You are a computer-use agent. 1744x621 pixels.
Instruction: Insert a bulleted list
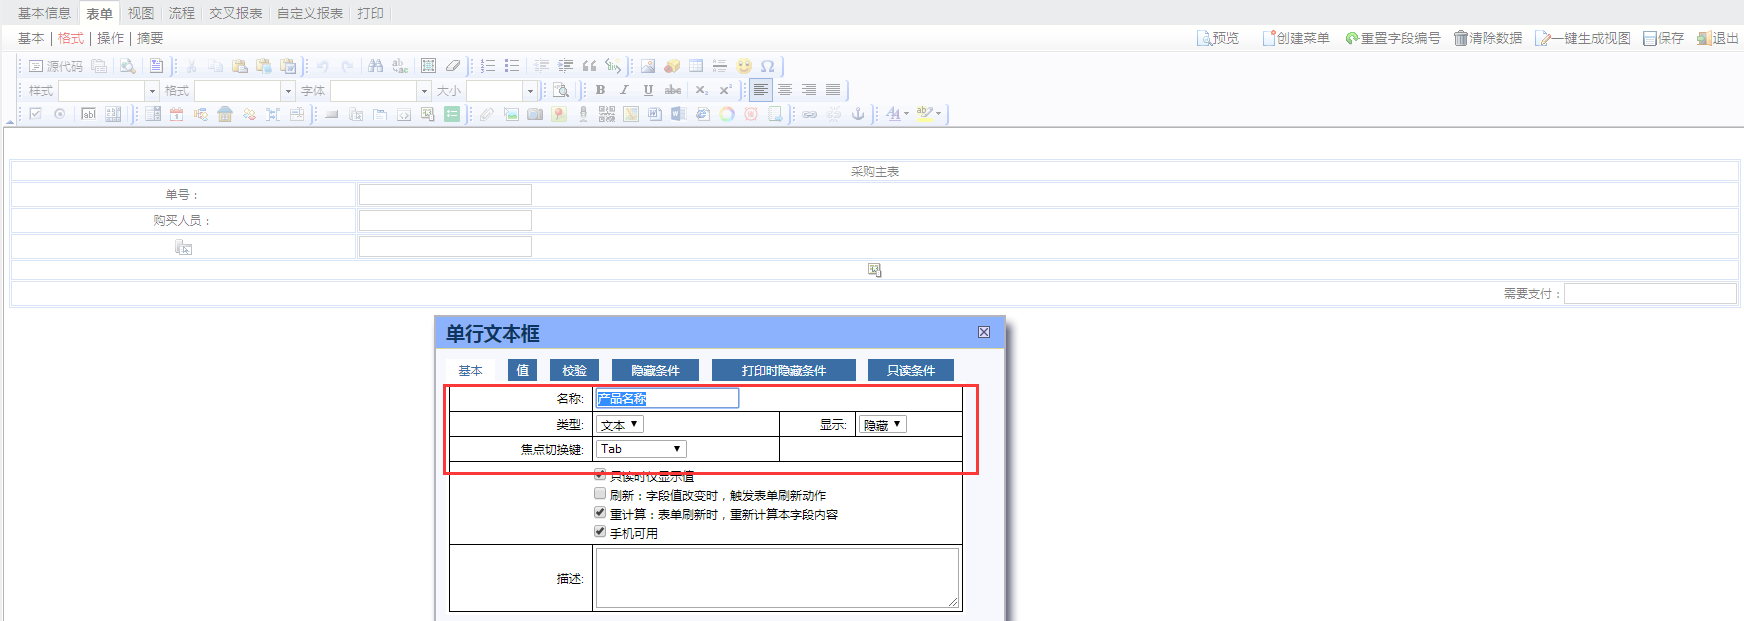pyautogui.click(x=512, y=66)
